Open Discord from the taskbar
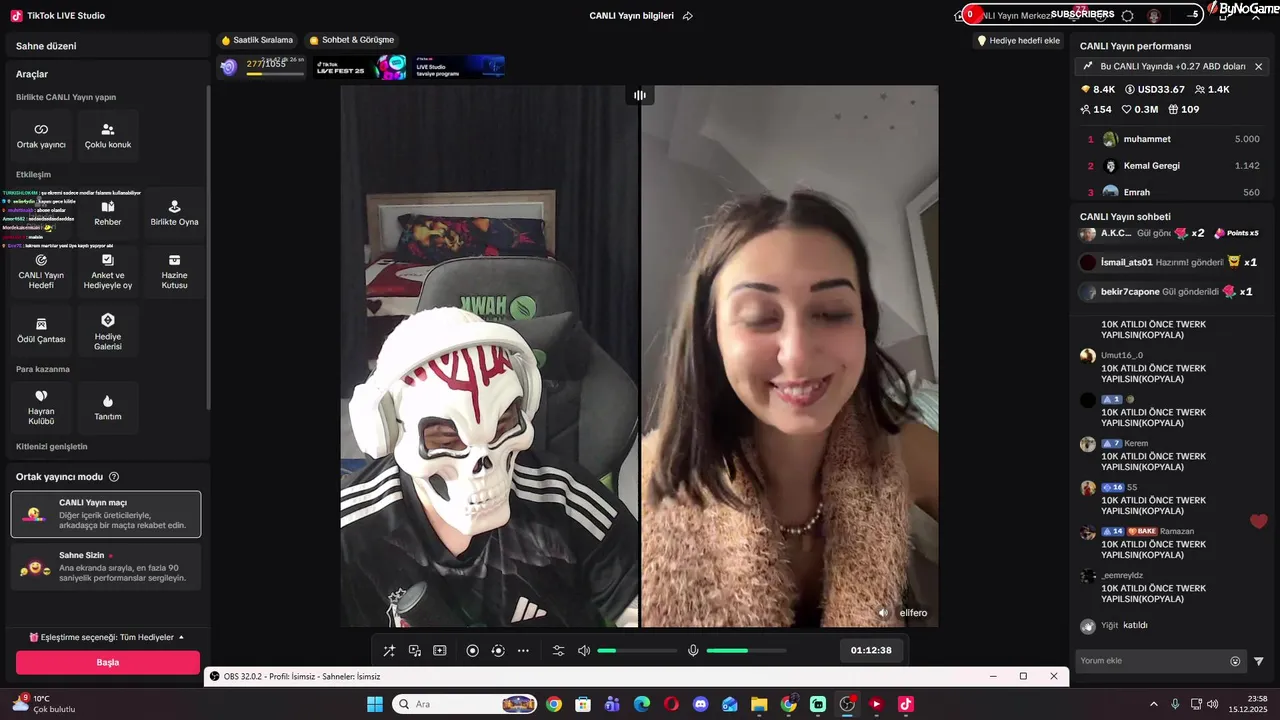 tap(700, 704)
